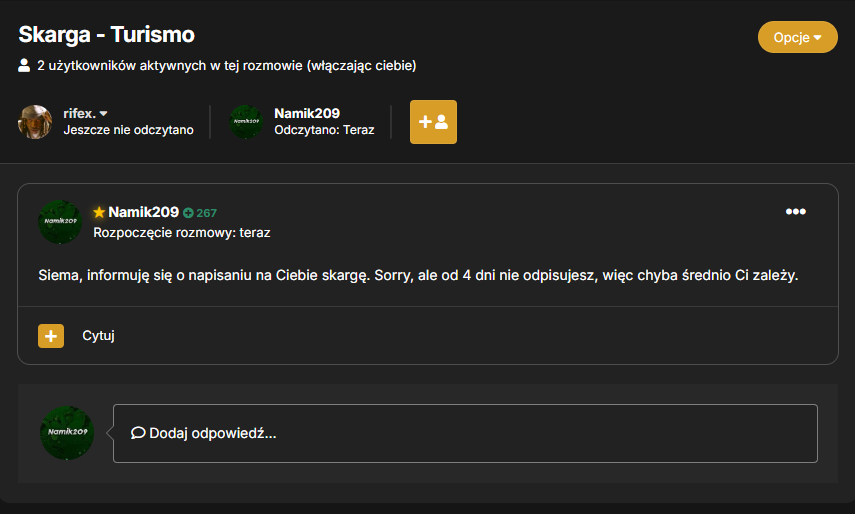Open rifex. profile avatar

(x=35, y=122)
